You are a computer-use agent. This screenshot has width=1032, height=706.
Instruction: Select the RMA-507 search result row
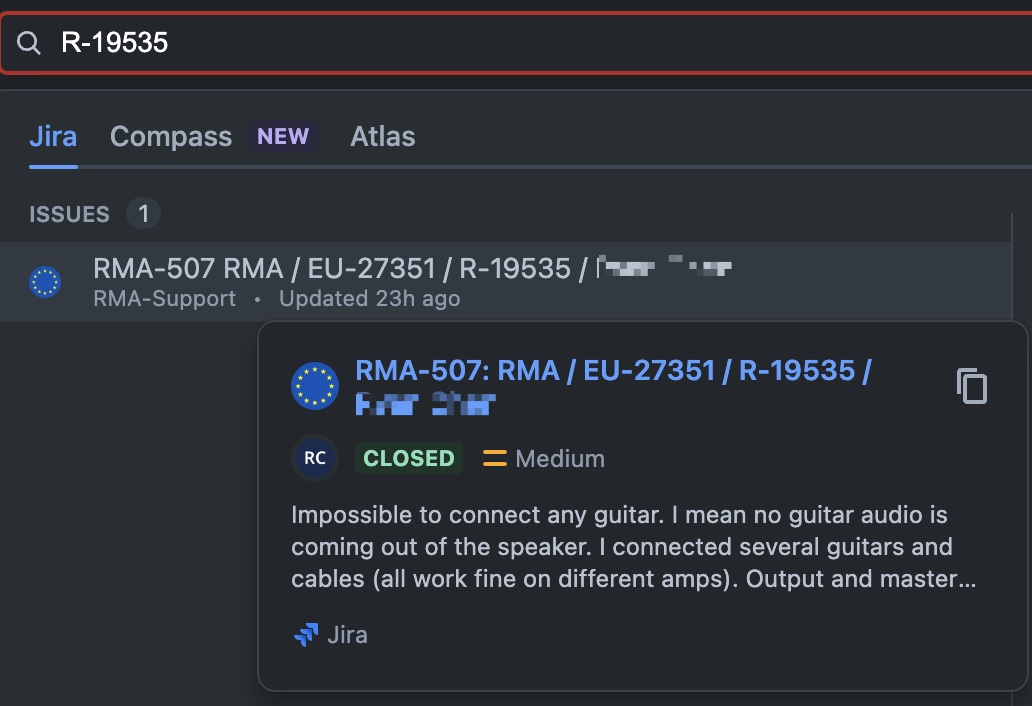[505, 282]
